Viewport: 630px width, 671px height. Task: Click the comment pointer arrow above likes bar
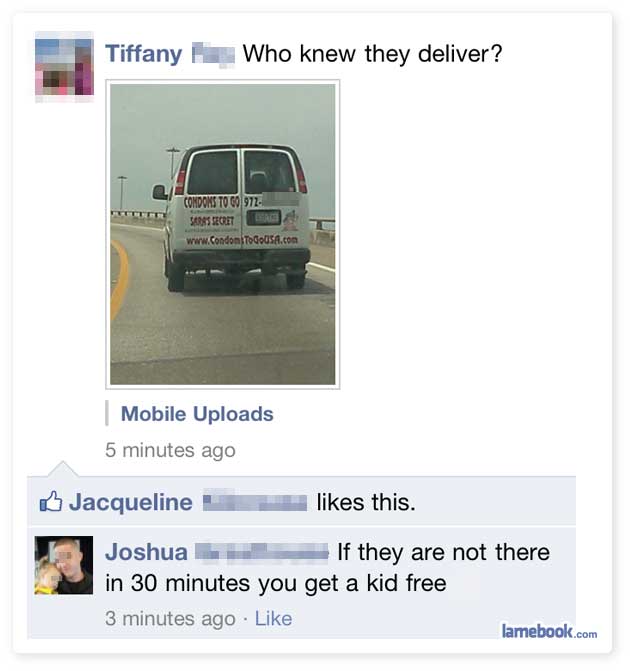click(x=63, y=469)
